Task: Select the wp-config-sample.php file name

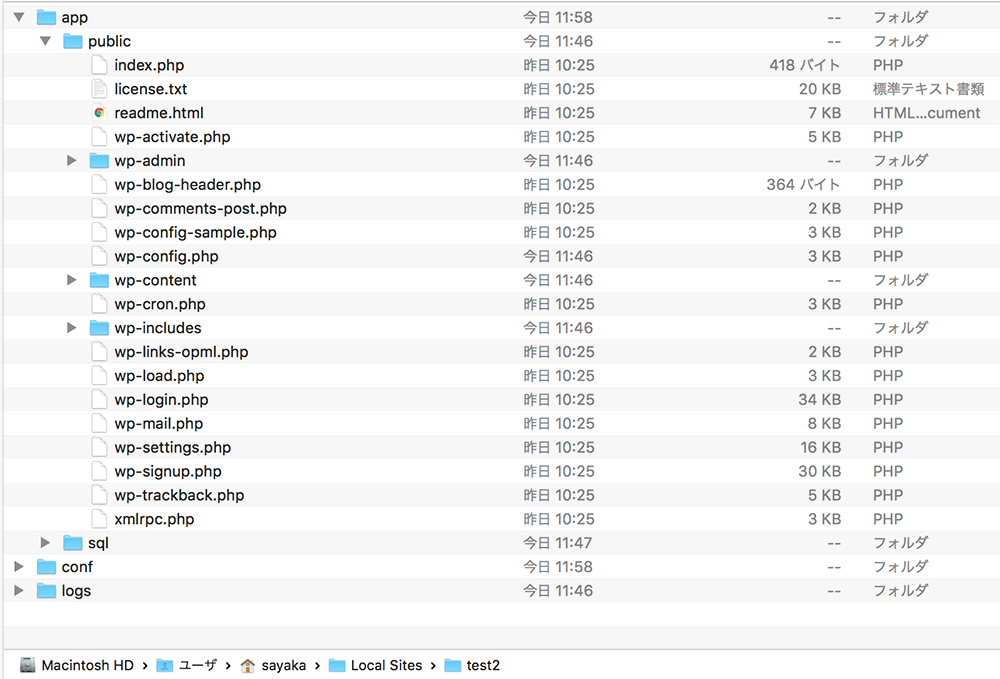Action: coord(195,232)
